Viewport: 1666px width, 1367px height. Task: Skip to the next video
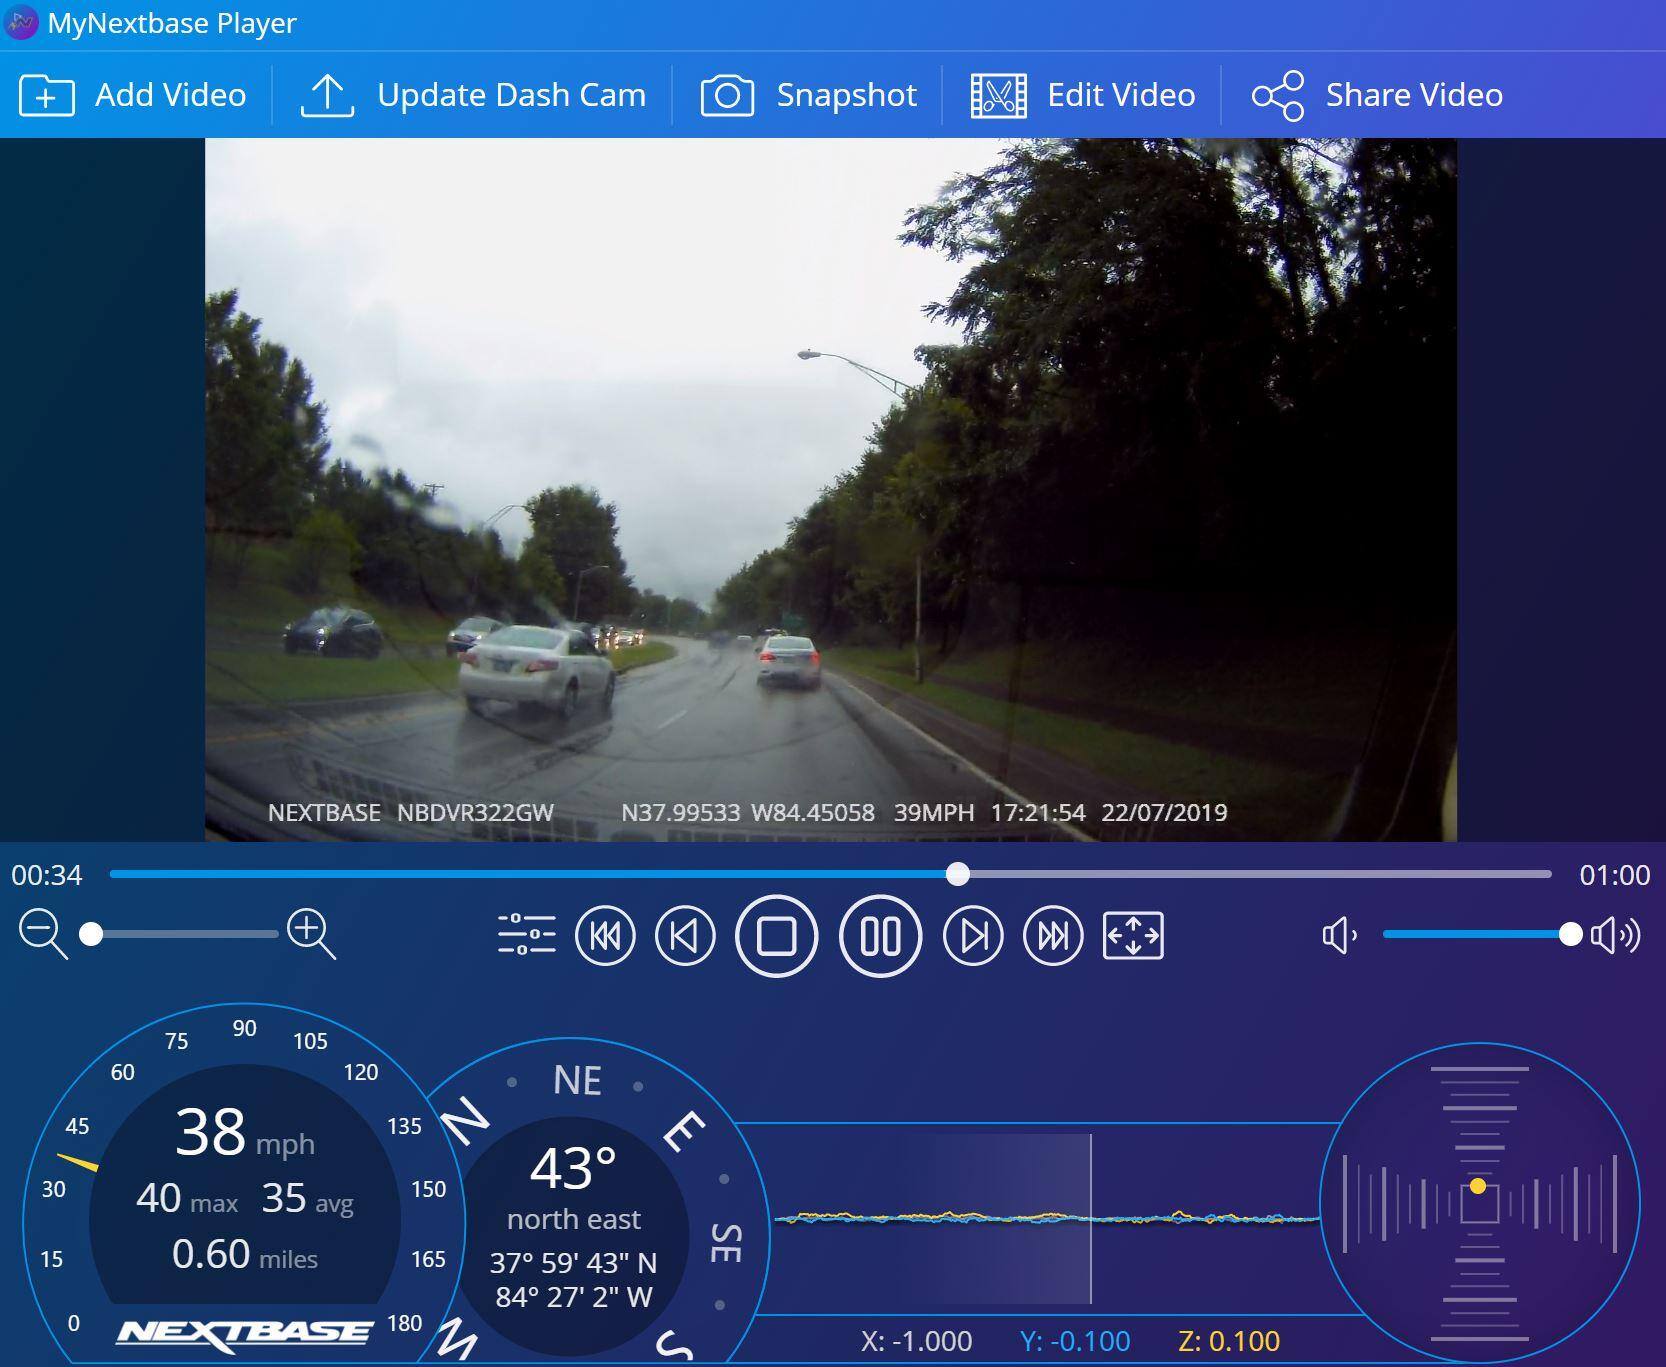(x=1053, y=936)
